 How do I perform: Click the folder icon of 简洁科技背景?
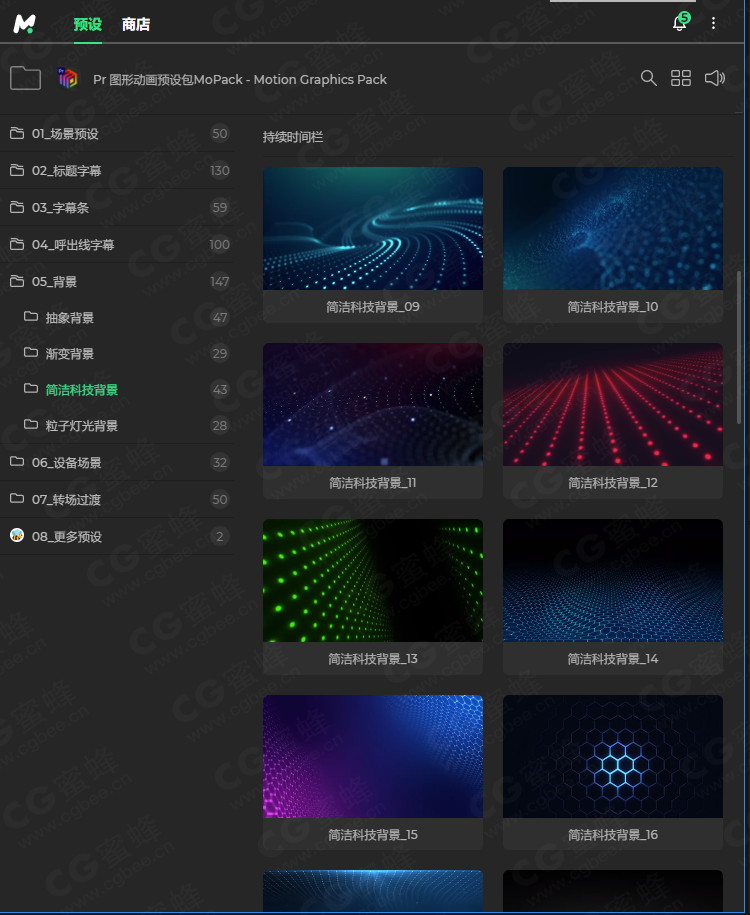point(31,389)
